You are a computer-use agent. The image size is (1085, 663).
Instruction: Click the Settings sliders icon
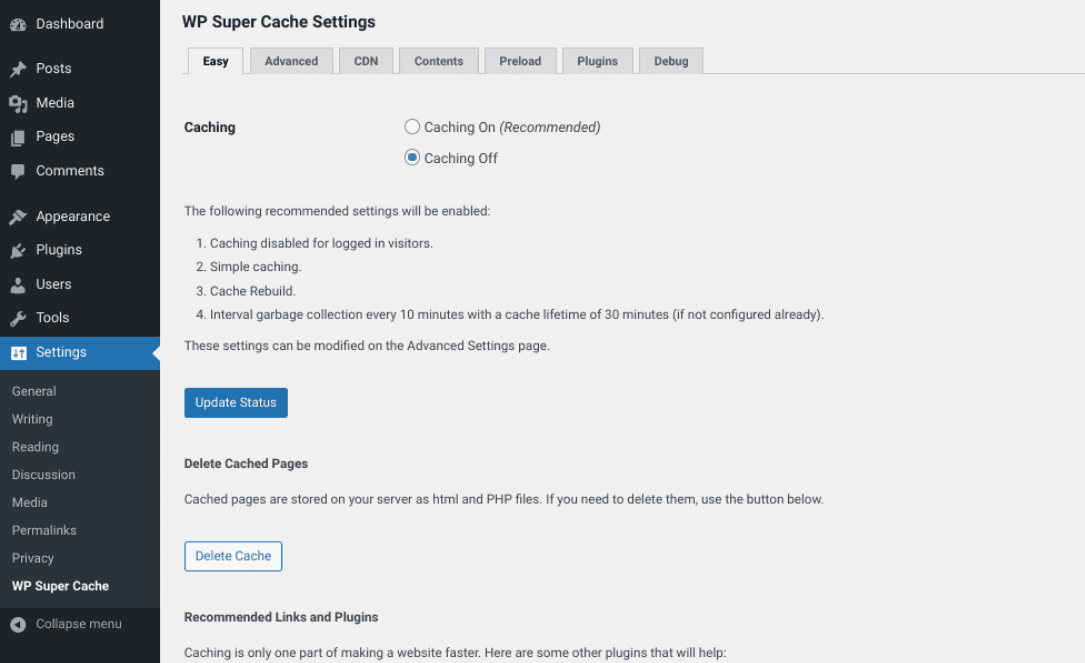point(19,353)
